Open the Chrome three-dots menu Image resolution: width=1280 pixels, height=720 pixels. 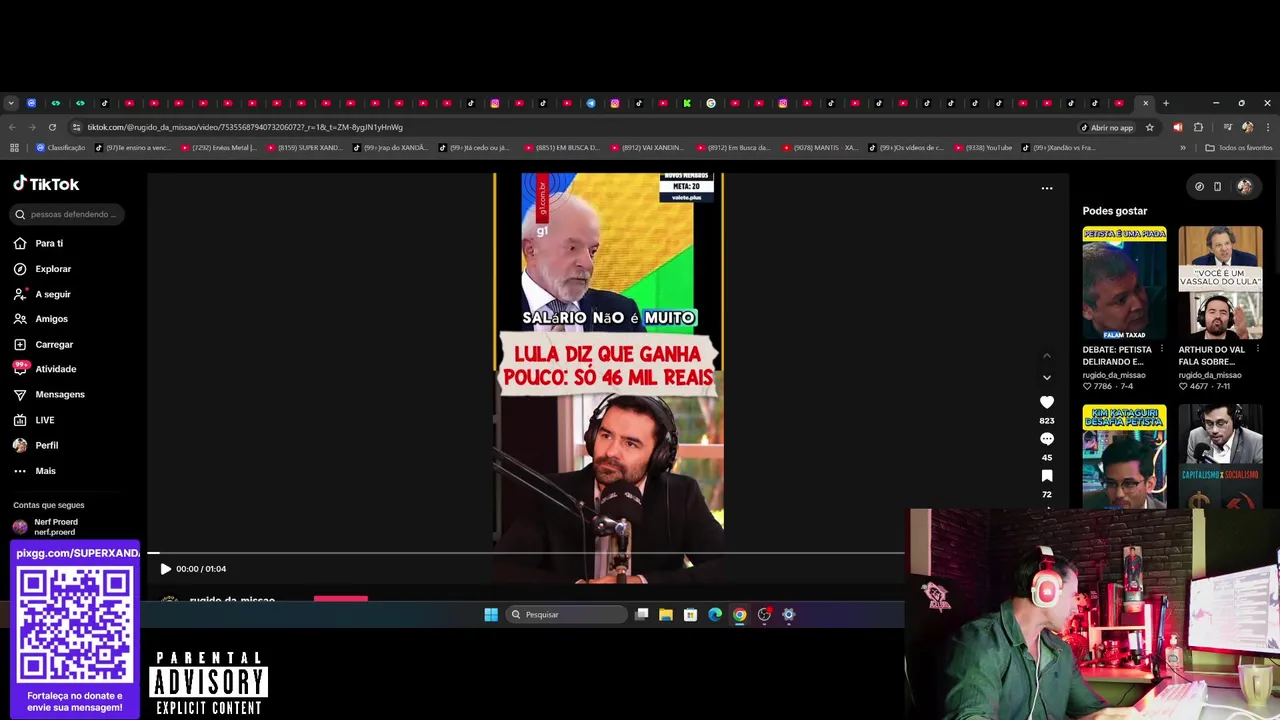1267,127
